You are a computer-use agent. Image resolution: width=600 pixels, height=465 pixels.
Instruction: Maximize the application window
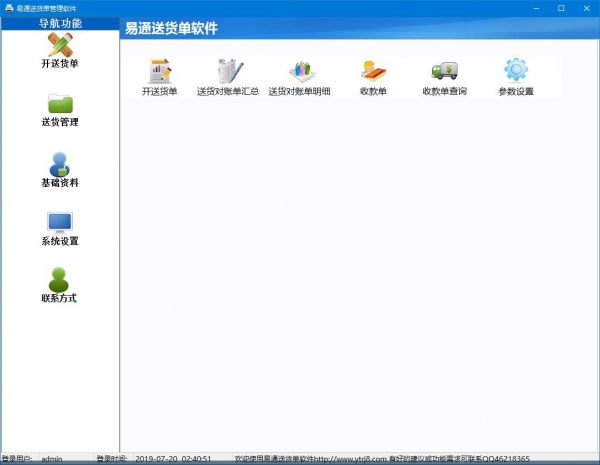[x=561, y=8]
